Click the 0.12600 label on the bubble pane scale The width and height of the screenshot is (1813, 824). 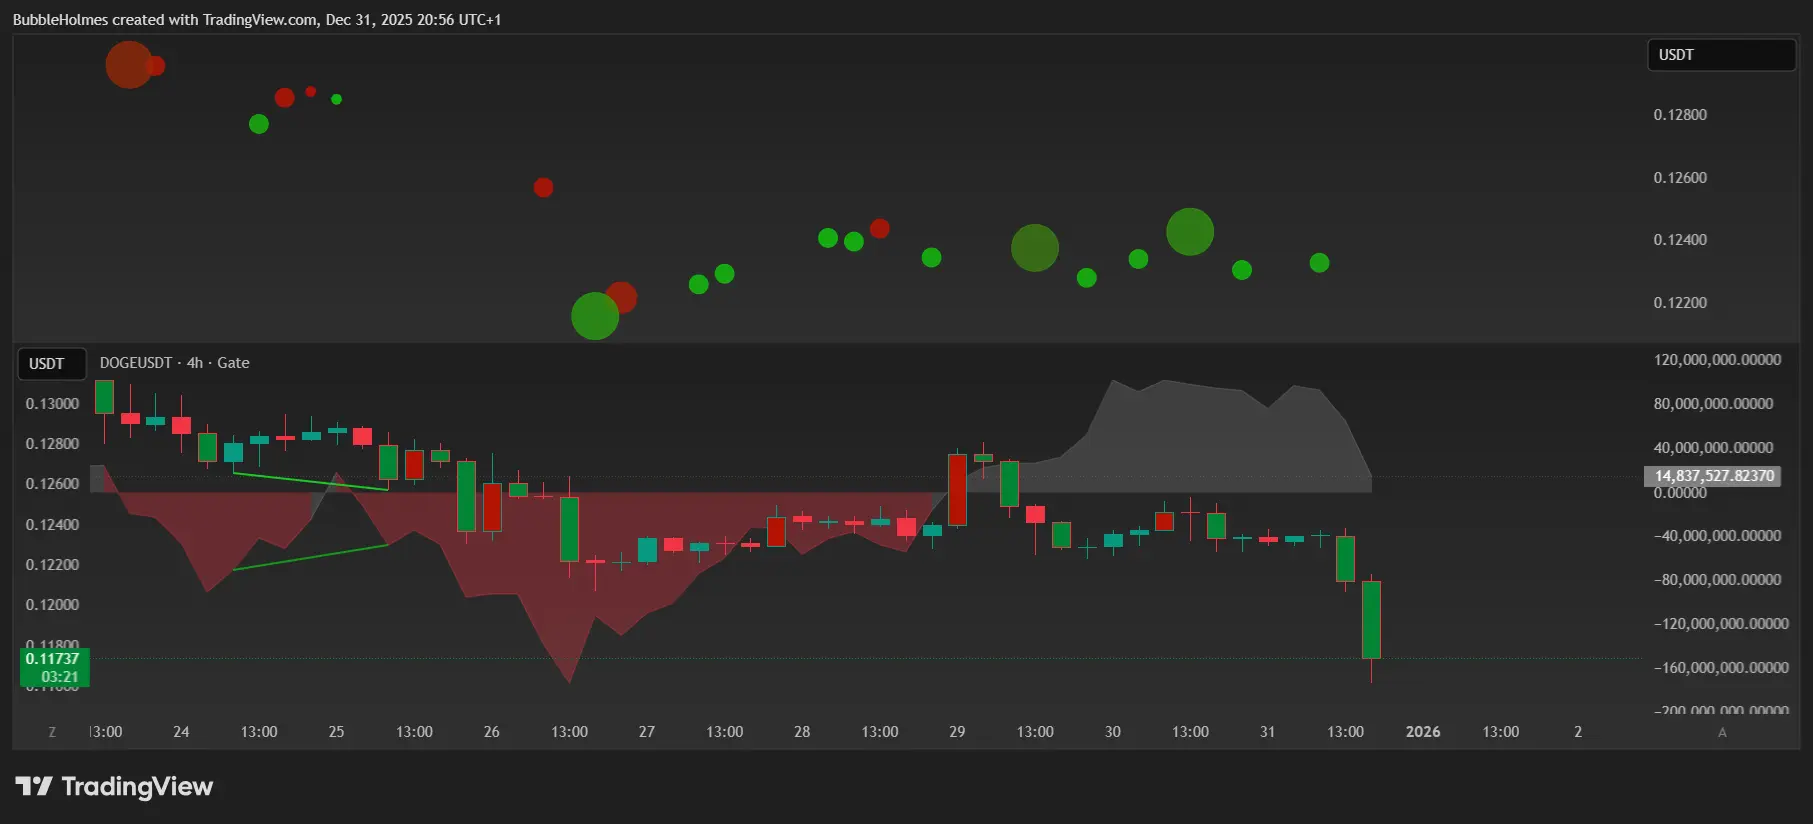click(x=1680, y=178)
